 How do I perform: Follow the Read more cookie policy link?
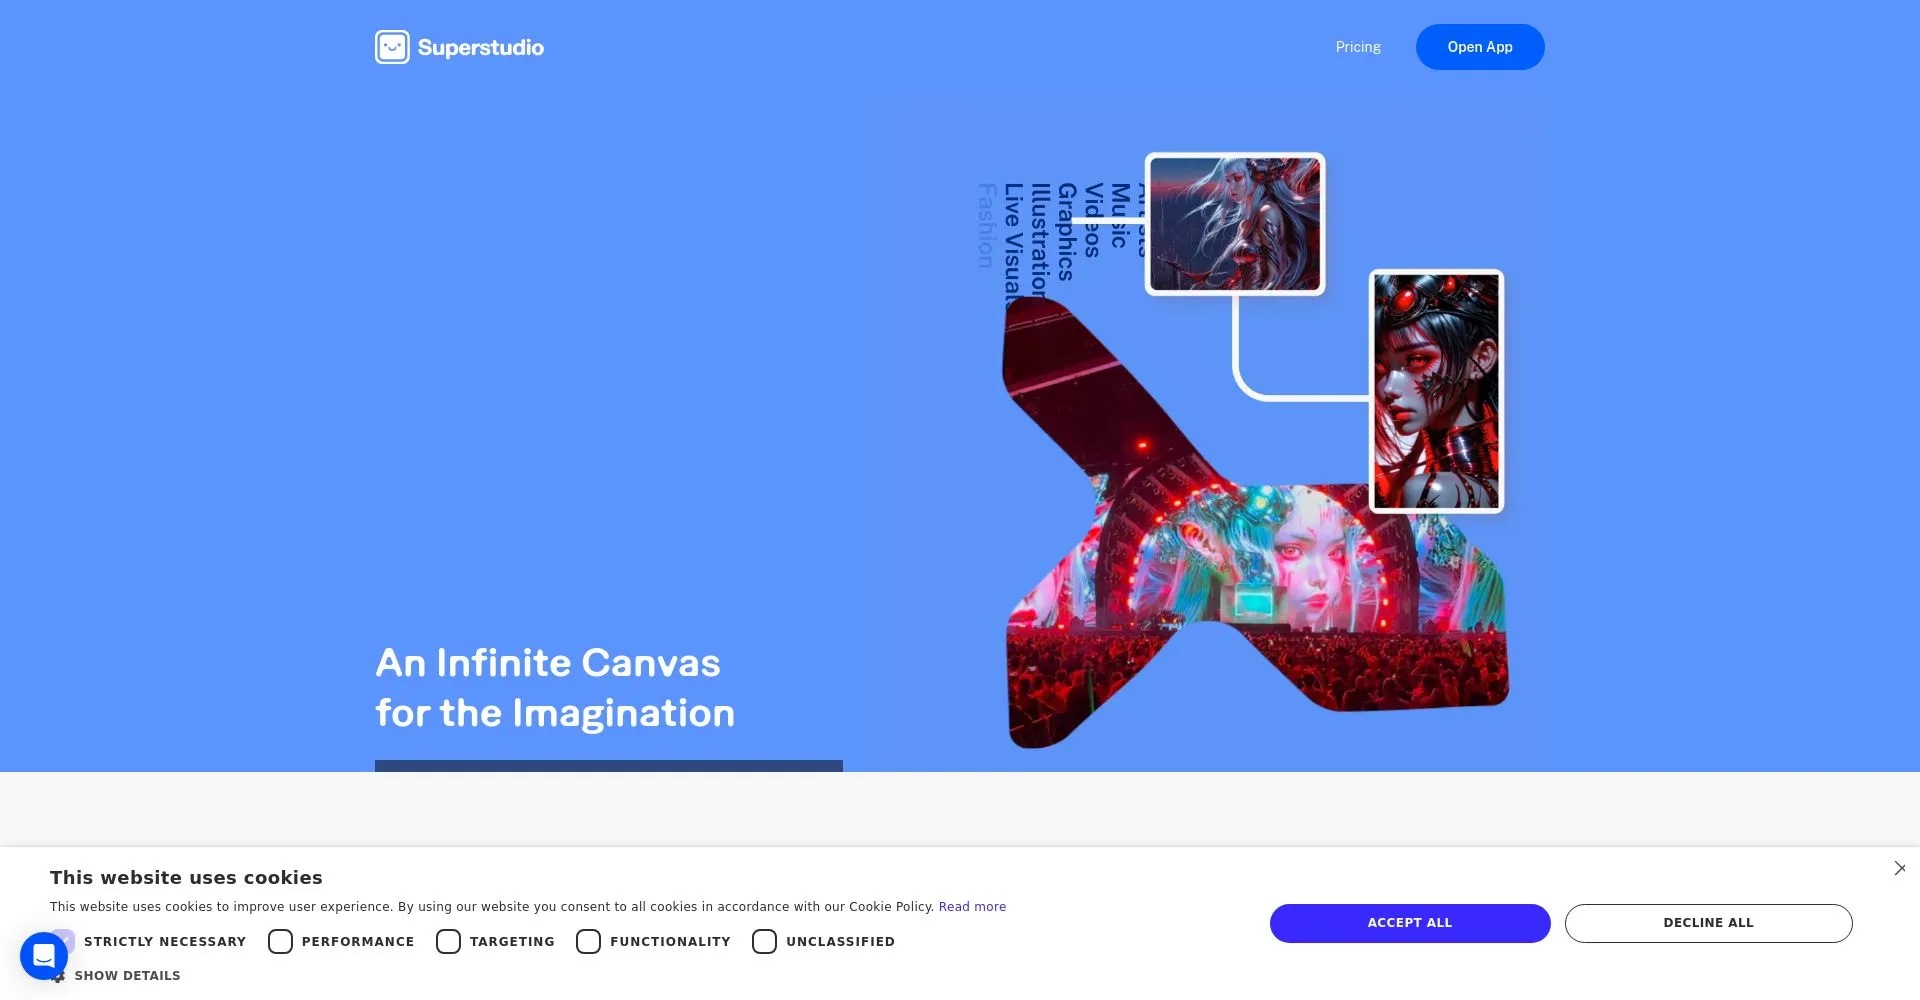pyautogui.click(x=972, y=907)
